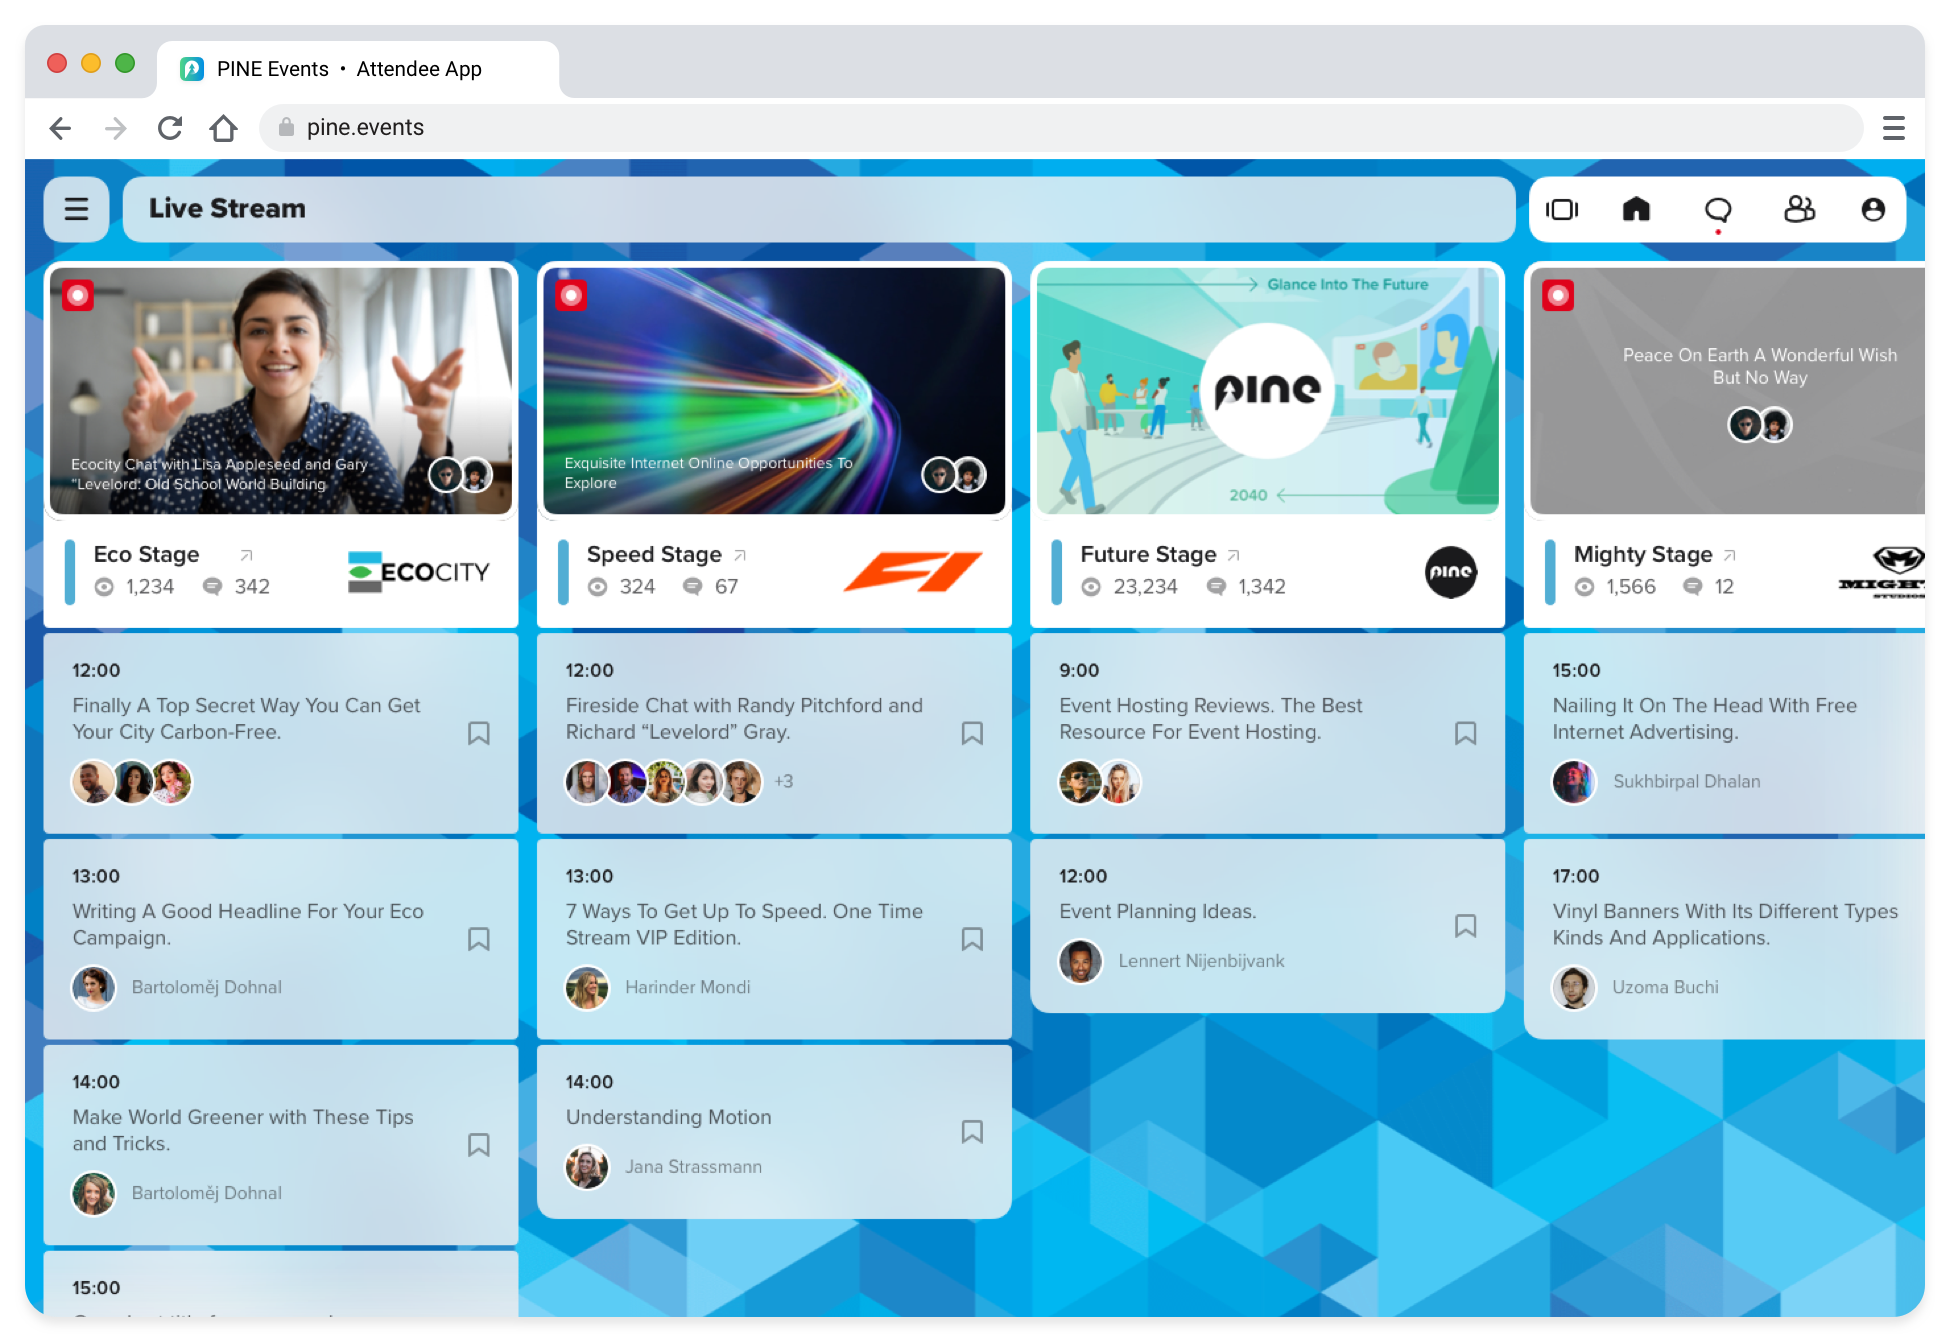Image resolution: width=1950 pixels, height=1342 pixels.
Task: Go to home via house icon
Action: (x=1636, y=209)
